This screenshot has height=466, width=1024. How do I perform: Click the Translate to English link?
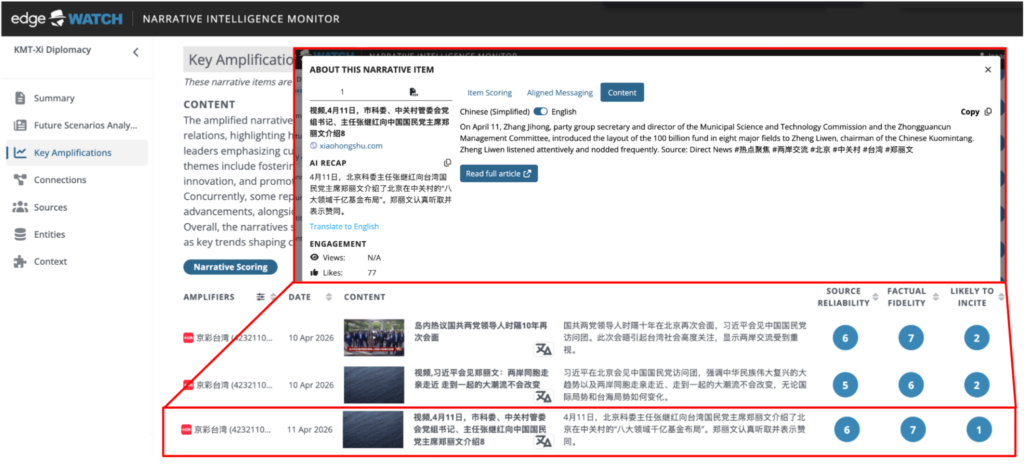tap(344, 226)
